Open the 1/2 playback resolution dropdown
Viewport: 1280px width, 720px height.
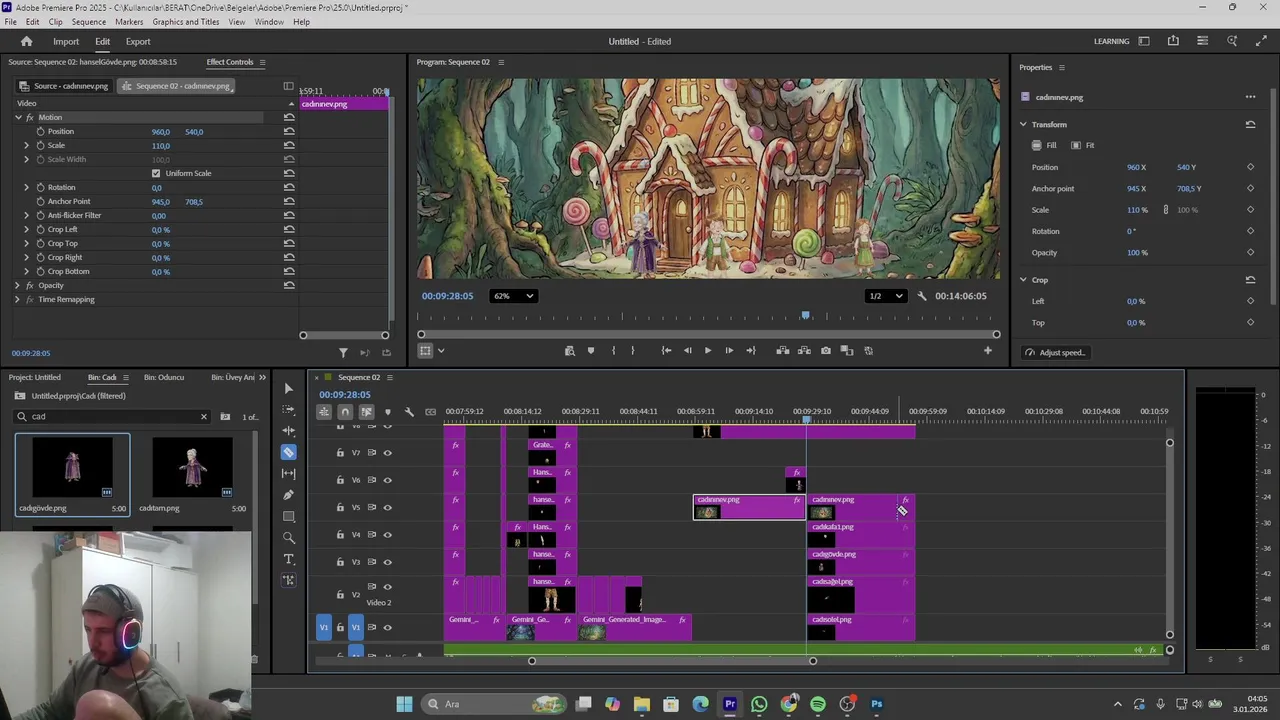[x=886, y=296]
